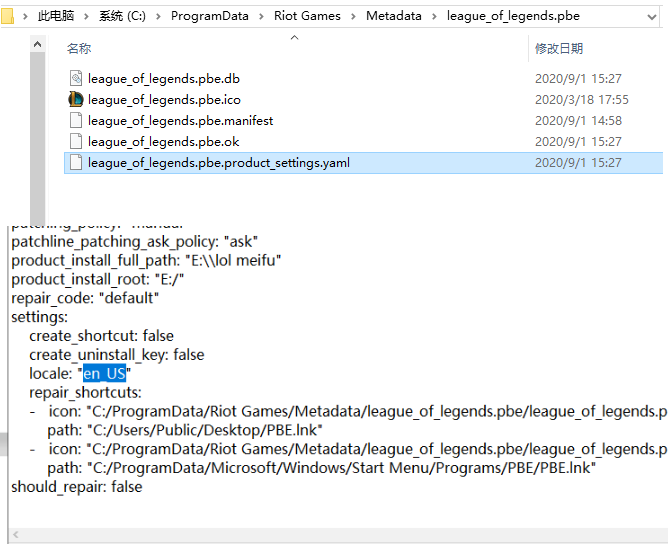
Task: Click the product_install_full_path line
Action: tap(146, 260)
